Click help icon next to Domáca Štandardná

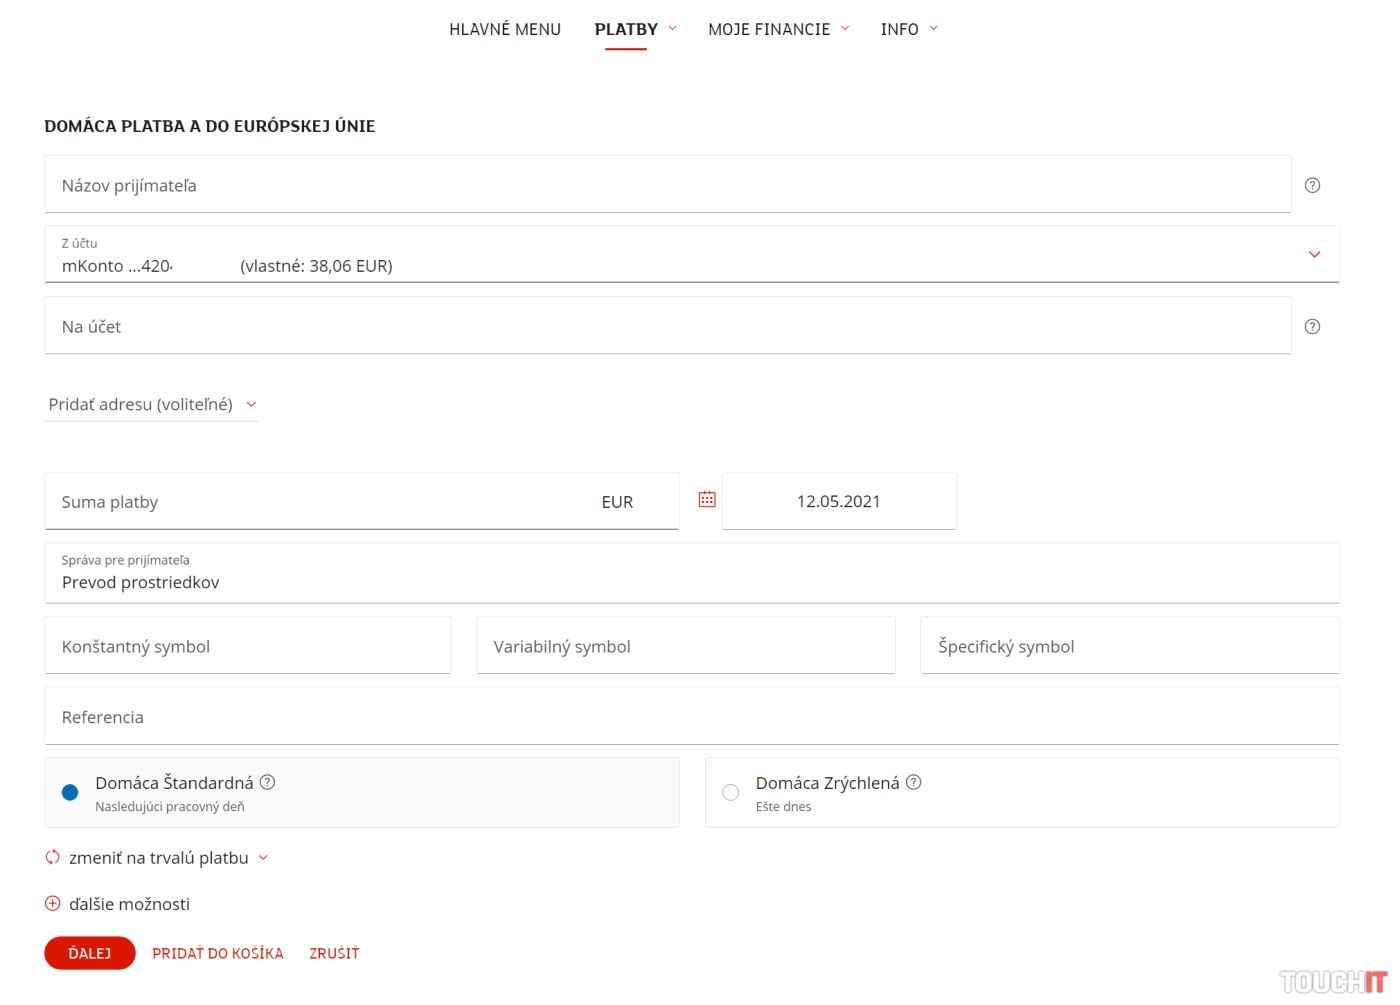(x=267, y=782)
